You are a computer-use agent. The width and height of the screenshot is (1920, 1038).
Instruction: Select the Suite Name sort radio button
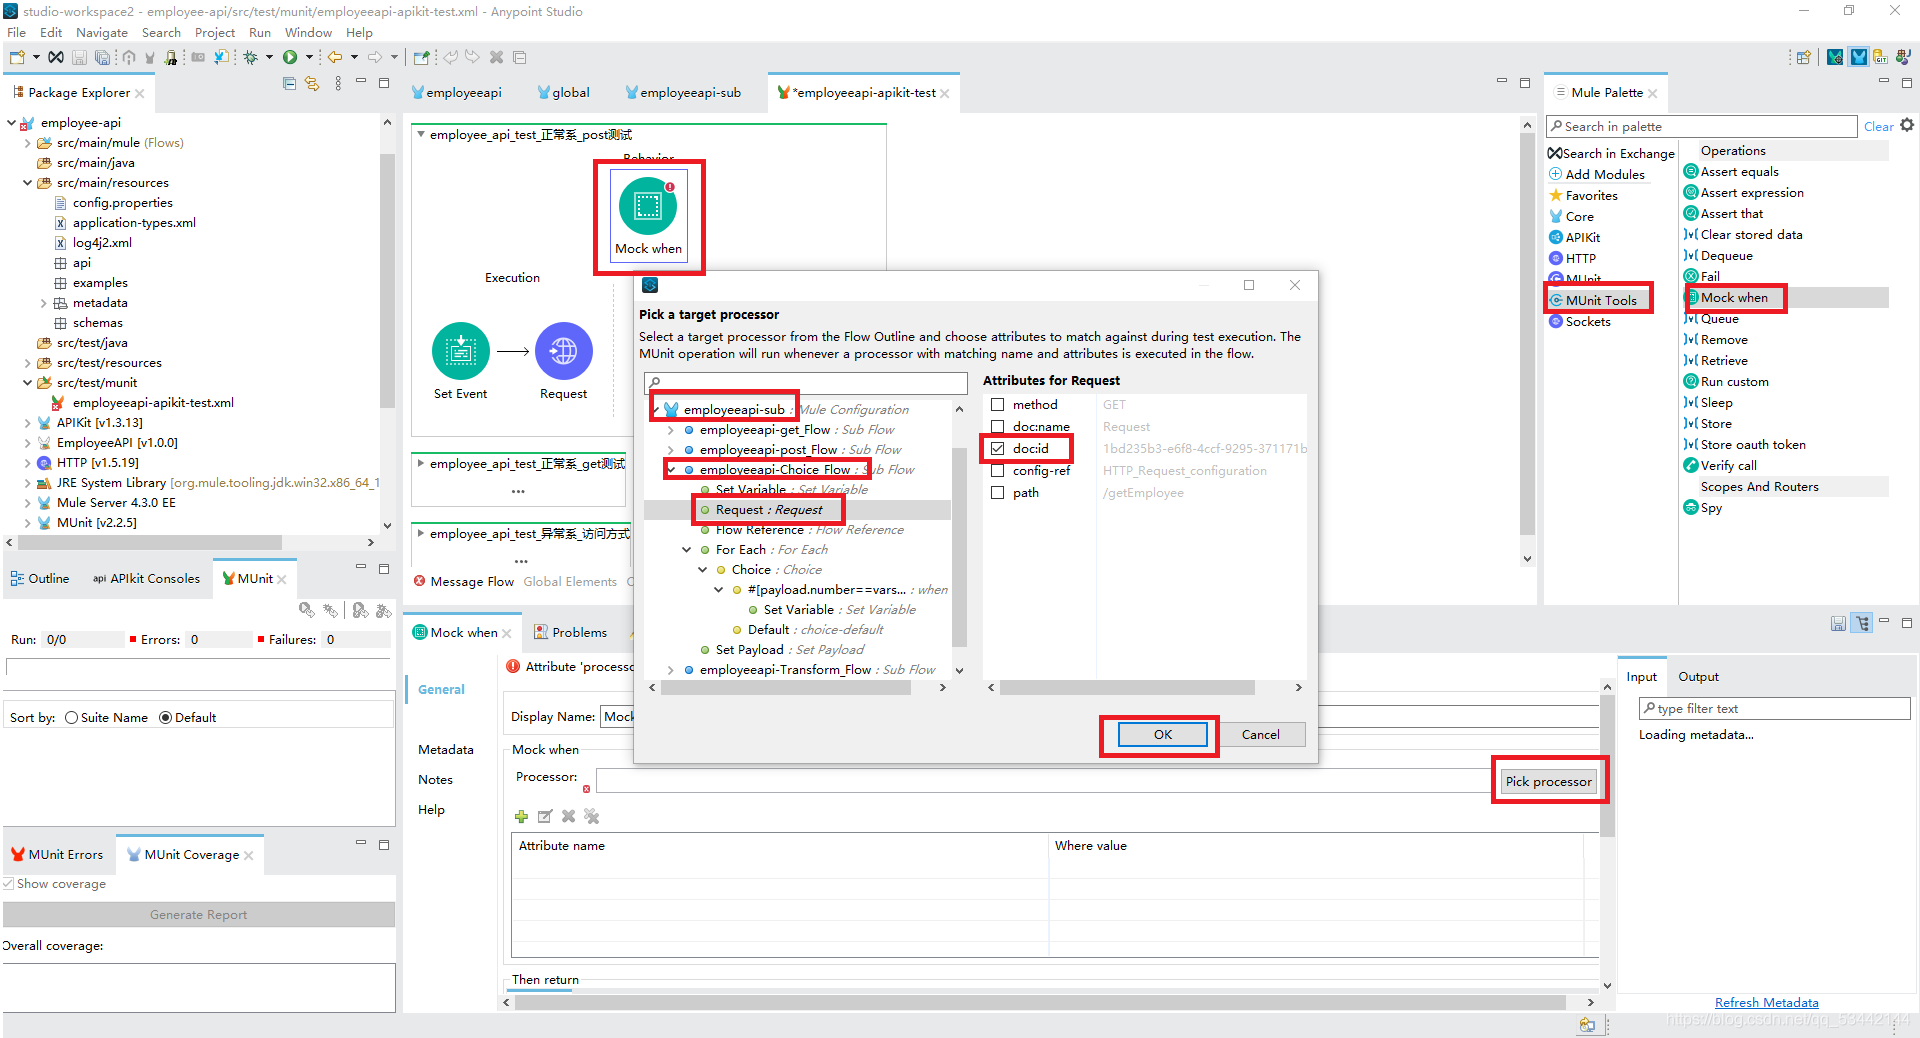(71, 717)
